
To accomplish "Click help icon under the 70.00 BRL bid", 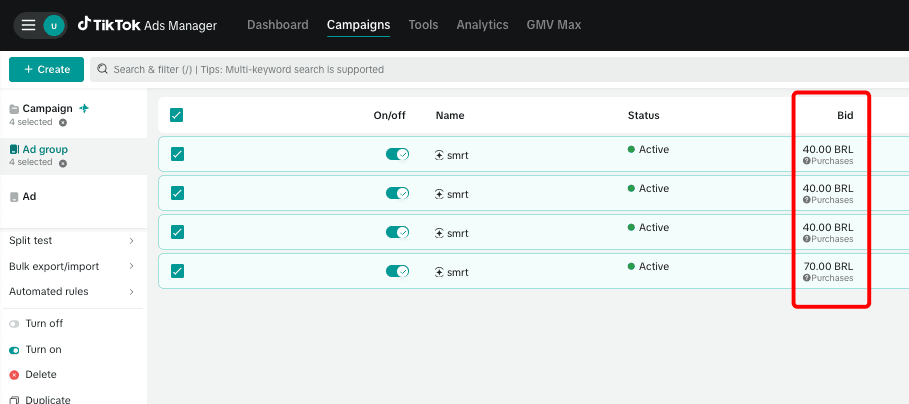I will point(806,278).
